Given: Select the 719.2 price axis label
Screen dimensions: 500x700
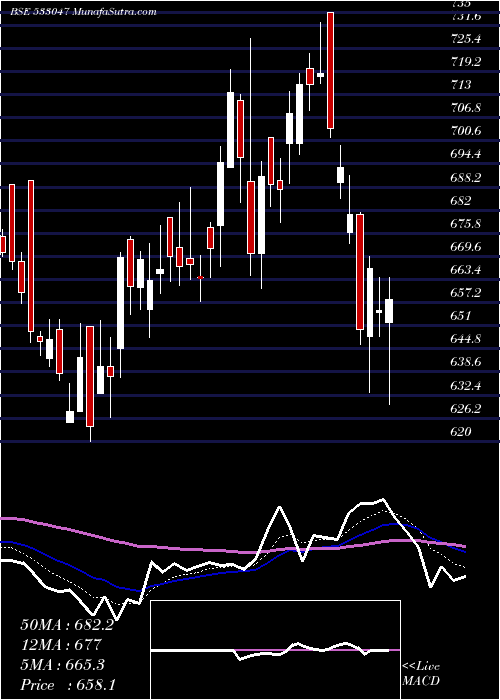Looking at the screenshot, I should 466,62.
